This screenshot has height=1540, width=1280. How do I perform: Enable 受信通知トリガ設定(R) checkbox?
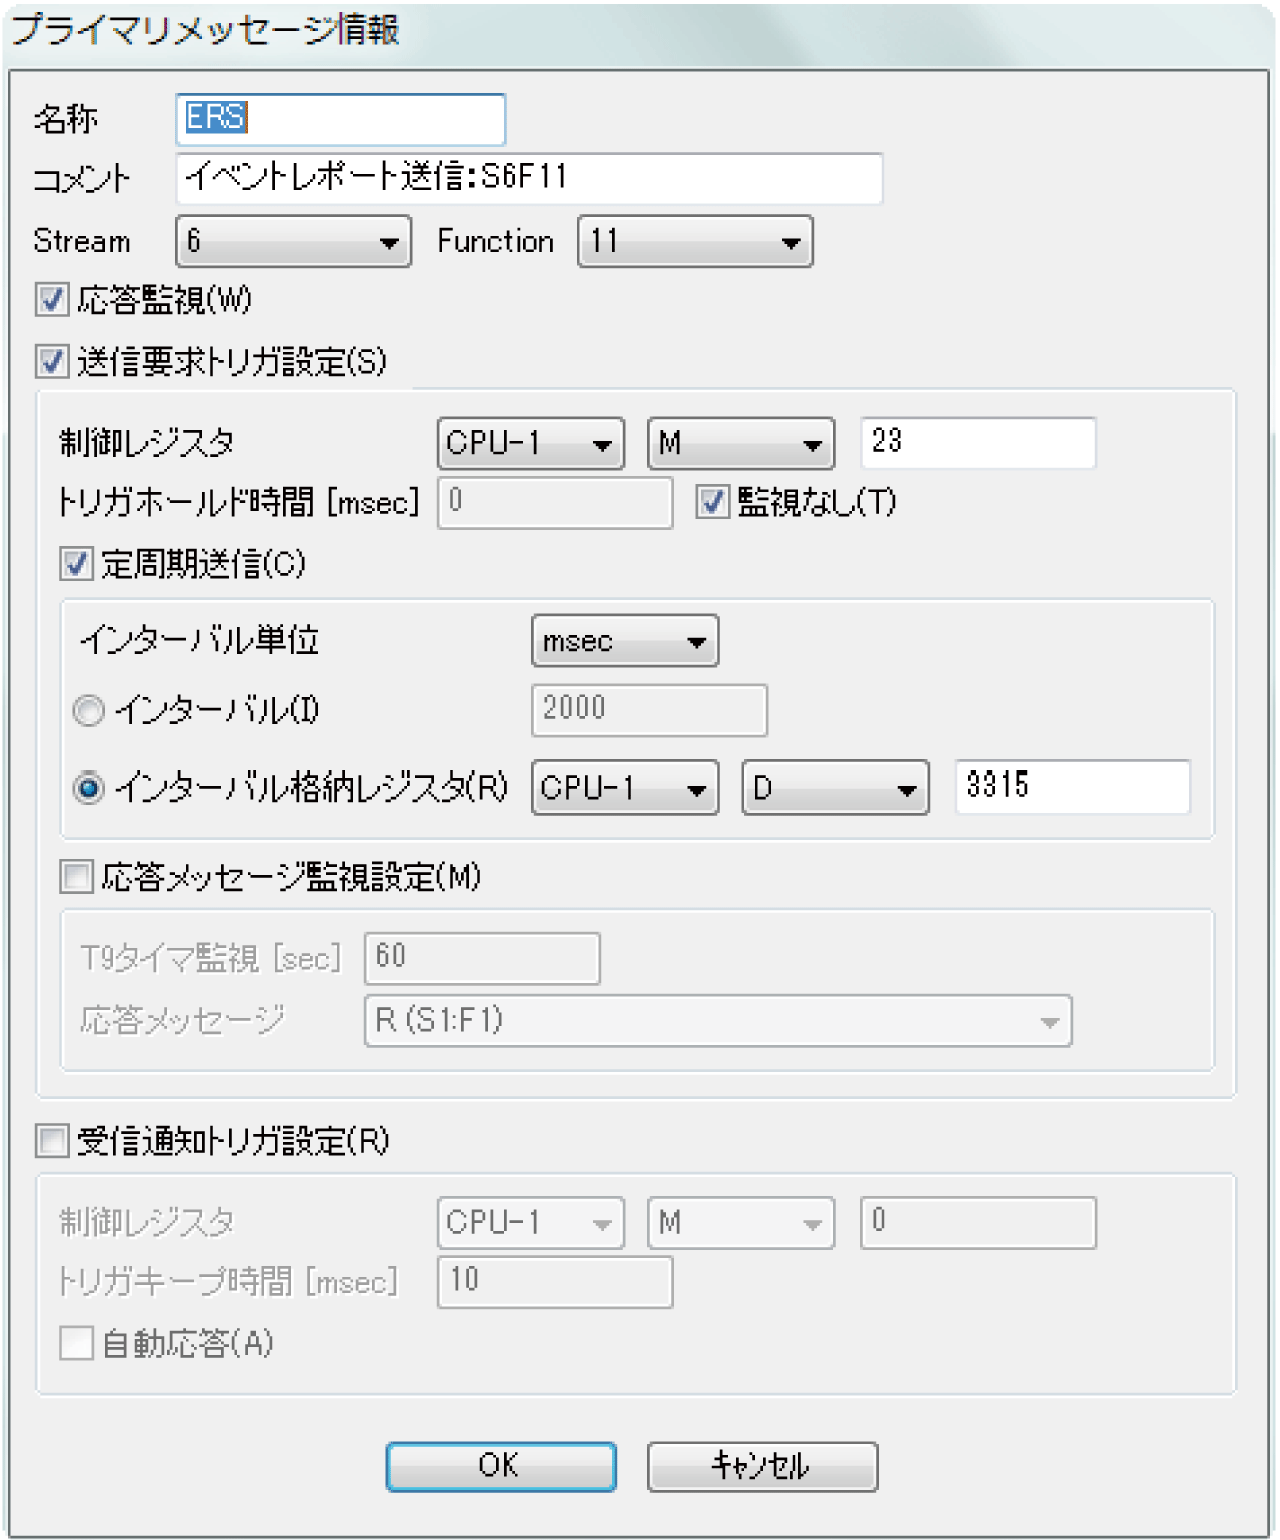tap(52, 1141)
